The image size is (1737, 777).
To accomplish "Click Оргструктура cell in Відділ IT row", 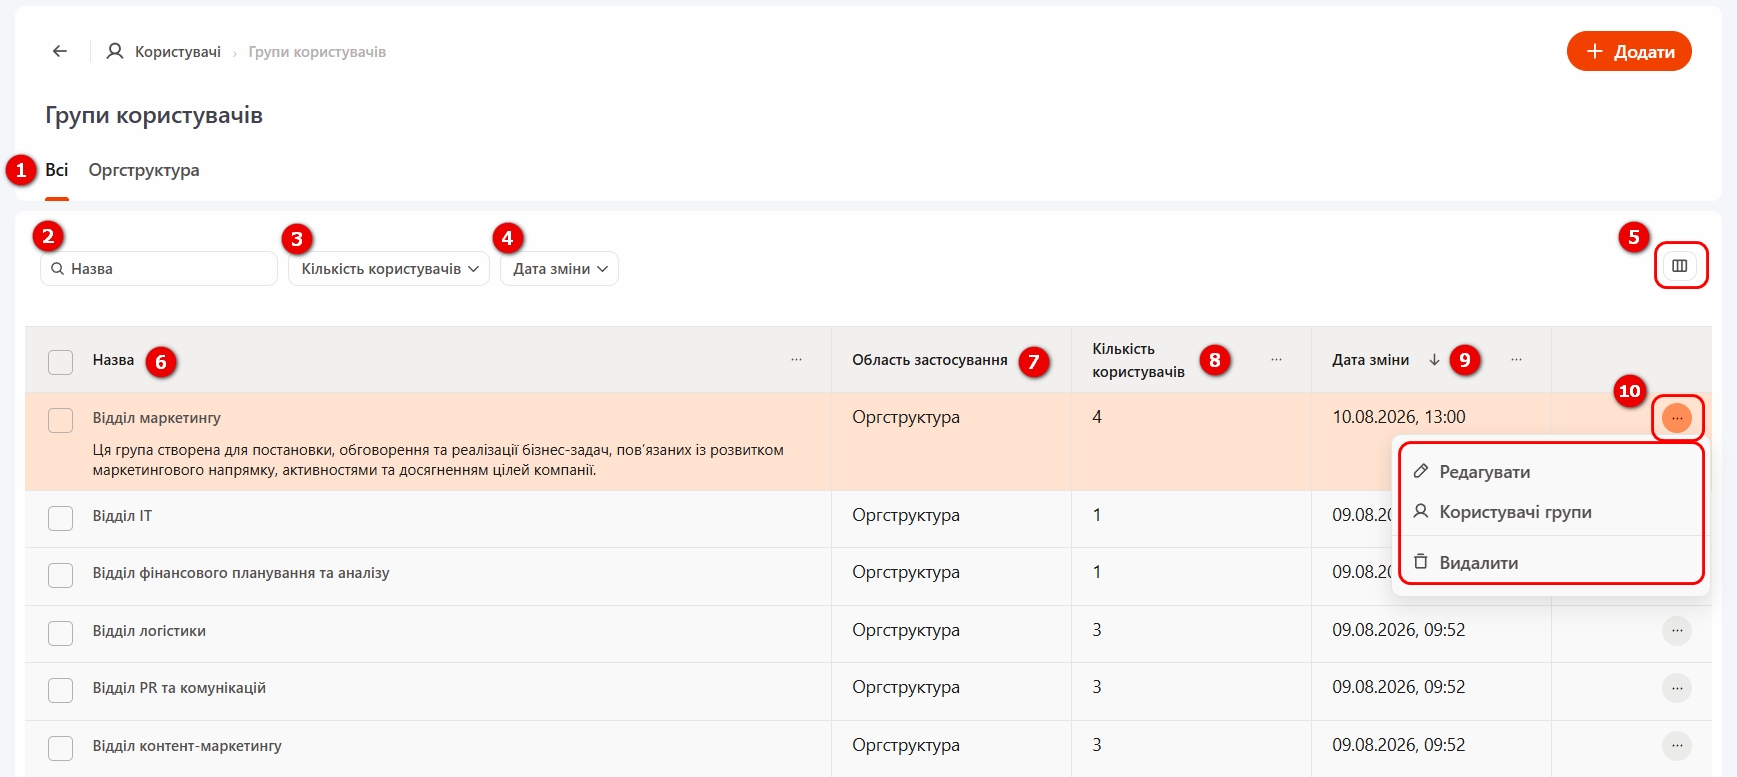I will click(x=906, y=515).
